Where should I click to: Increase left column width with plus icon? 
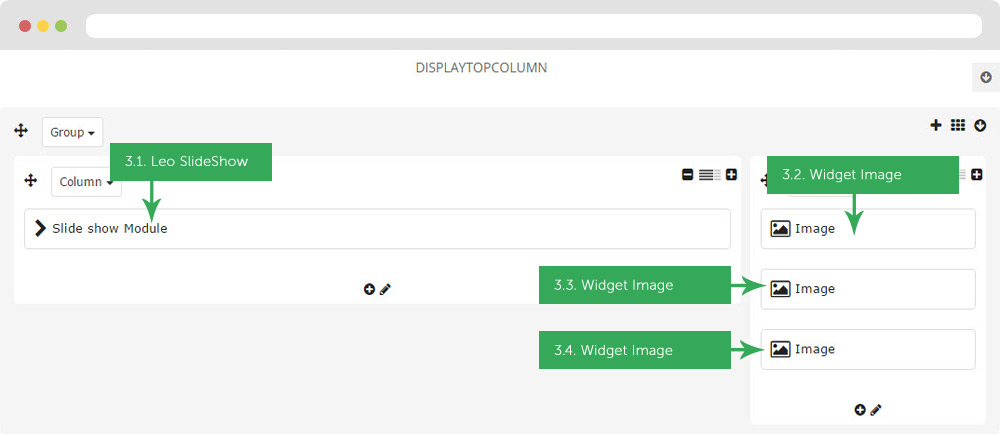(x=731, y=175)
